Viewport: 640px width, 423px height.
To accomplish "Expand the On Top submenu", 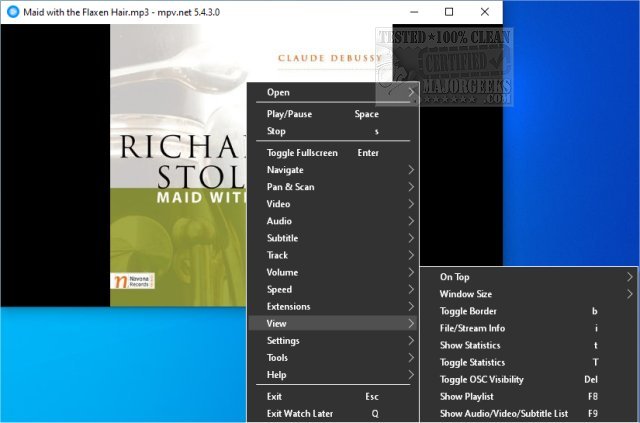I will tap(529, 277).
